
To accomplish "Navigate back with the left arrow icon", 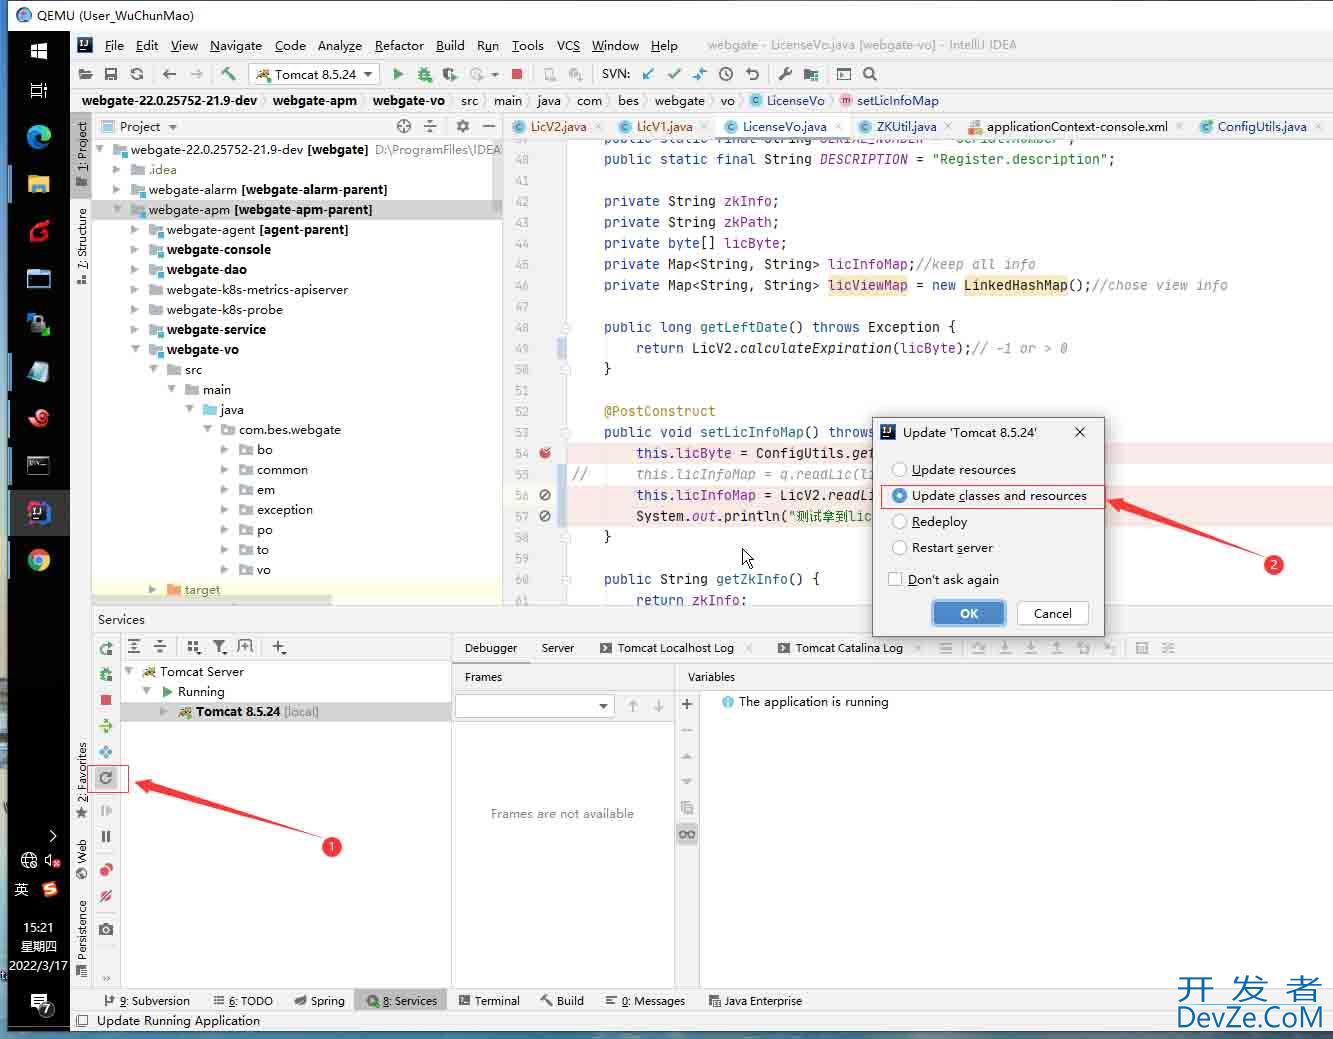I will [169, 74].
